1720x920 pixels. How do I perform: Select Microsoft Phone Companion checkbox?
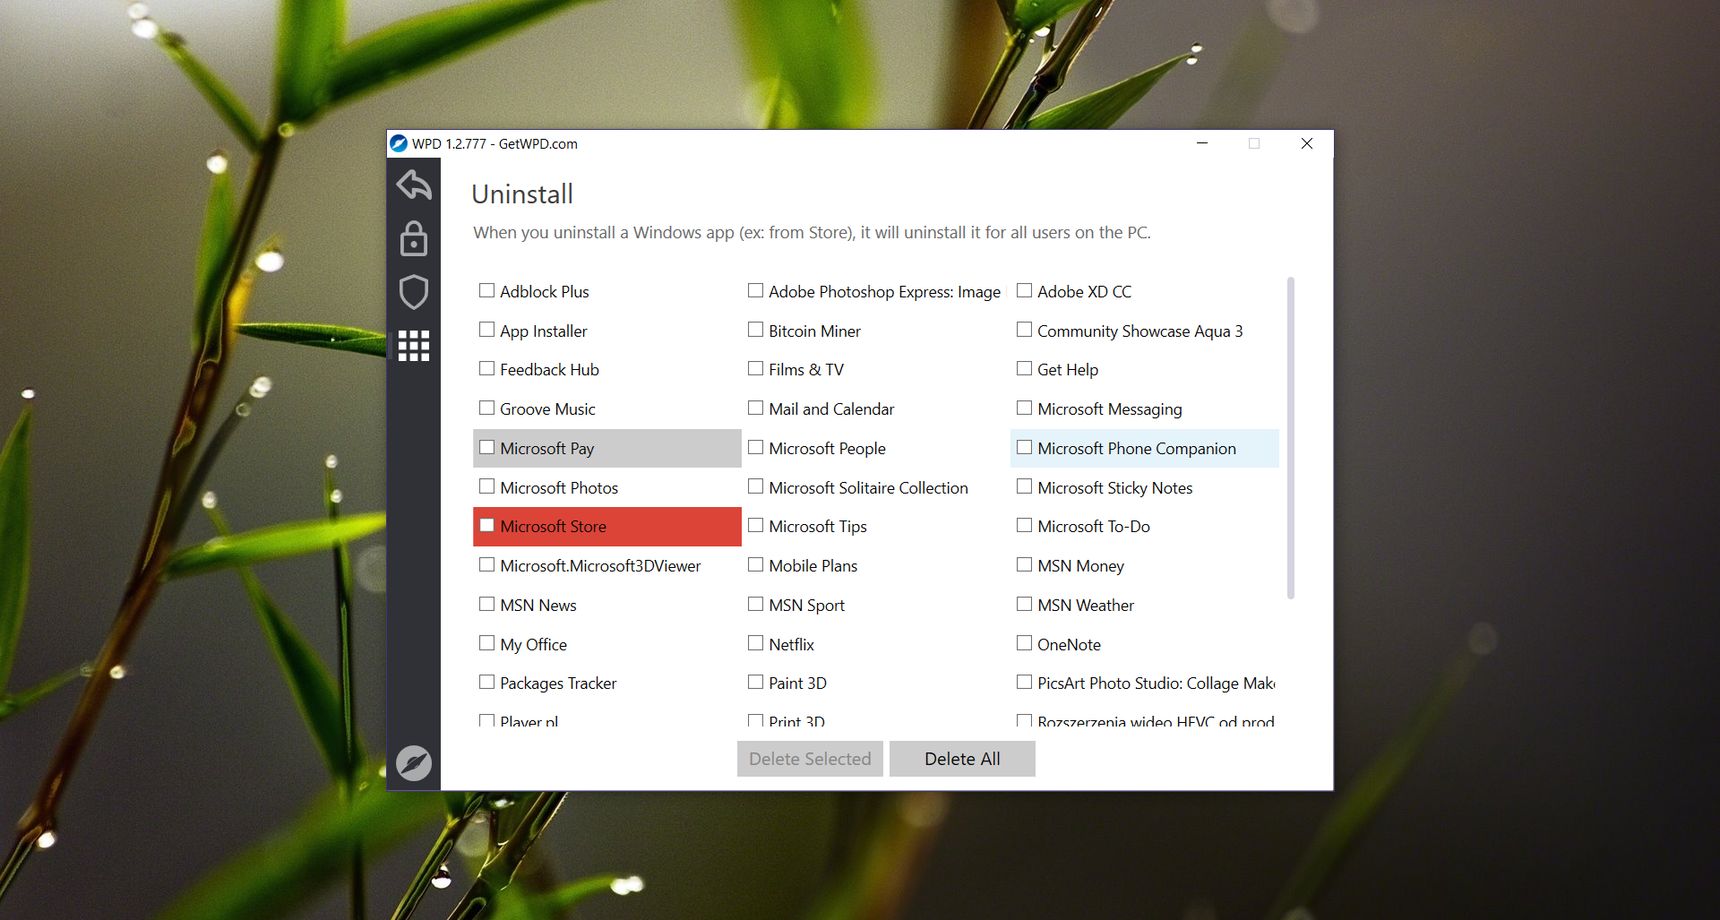1024,448
